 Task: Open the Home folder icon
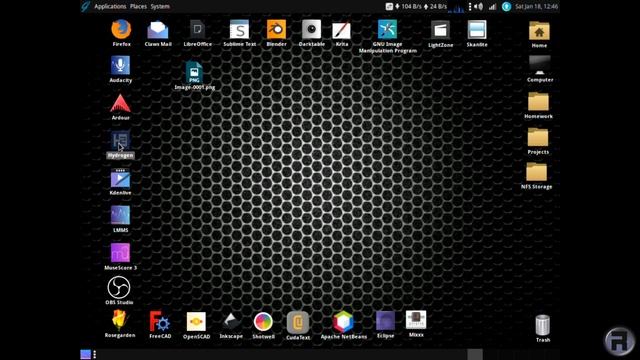click(539, 31)
